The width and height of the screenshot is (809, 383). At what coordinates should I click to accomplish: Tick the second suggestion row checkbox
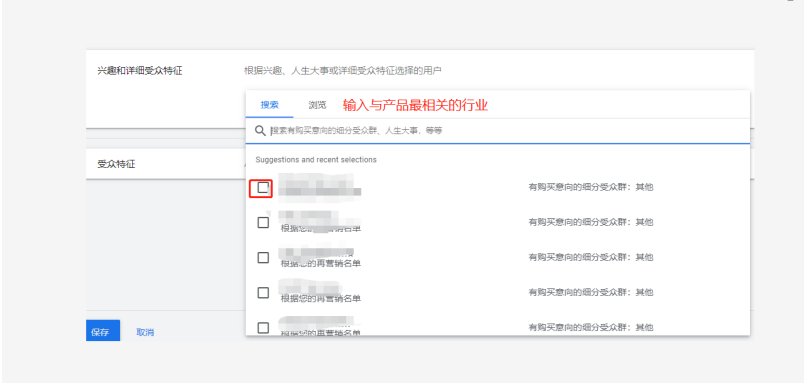(263, 222)
